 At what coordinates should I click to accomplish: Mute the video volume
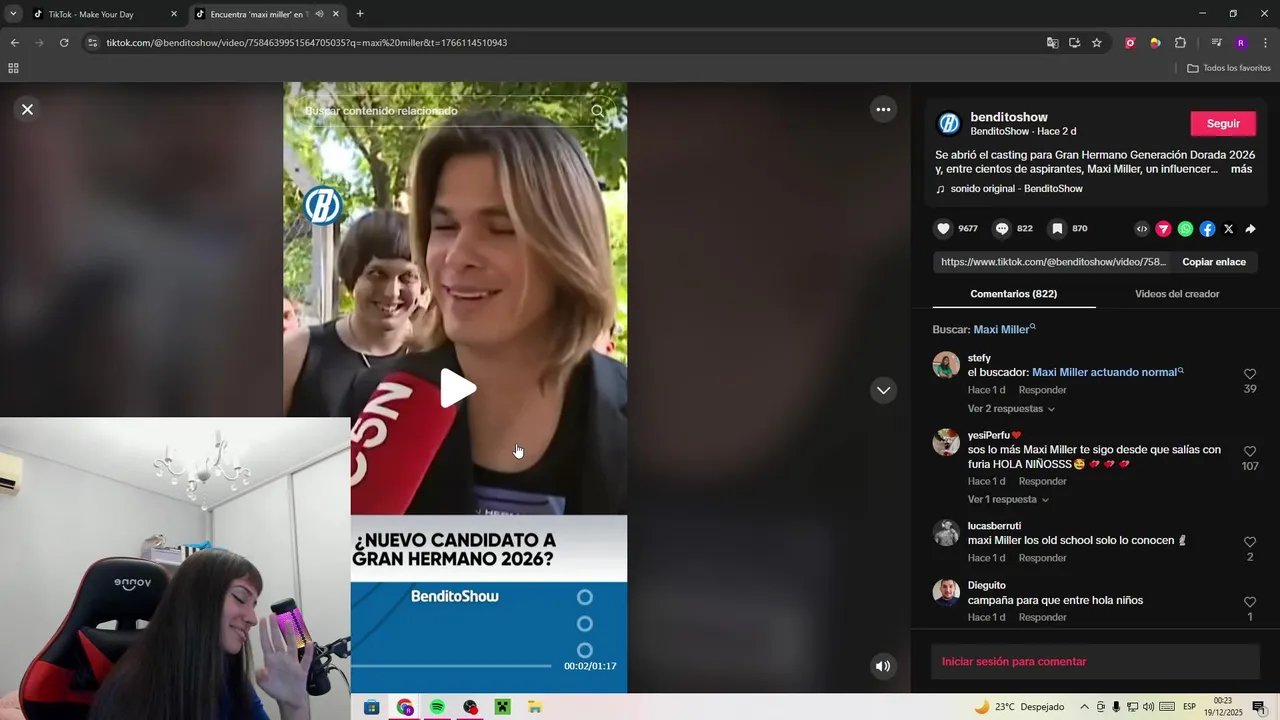(883, 666)
